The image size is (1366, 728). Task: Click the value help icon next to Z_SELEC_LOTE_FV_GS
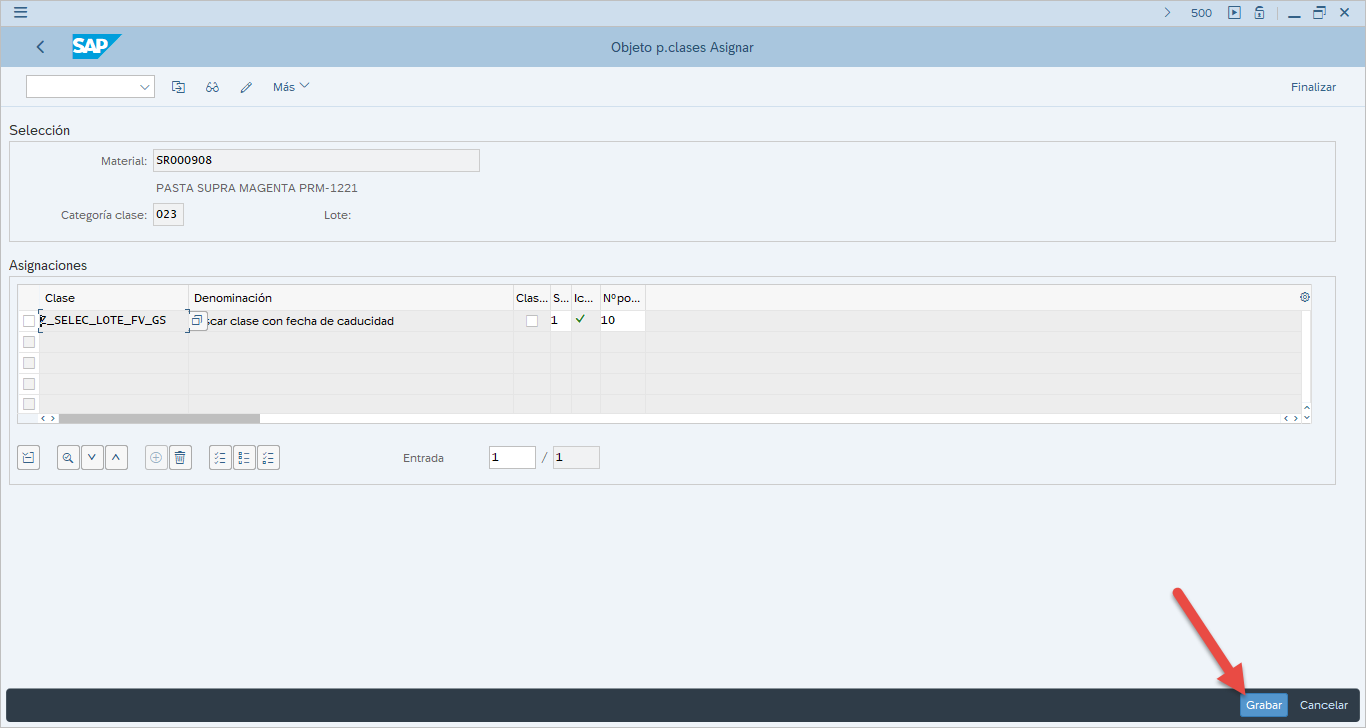tap(197, 320)
